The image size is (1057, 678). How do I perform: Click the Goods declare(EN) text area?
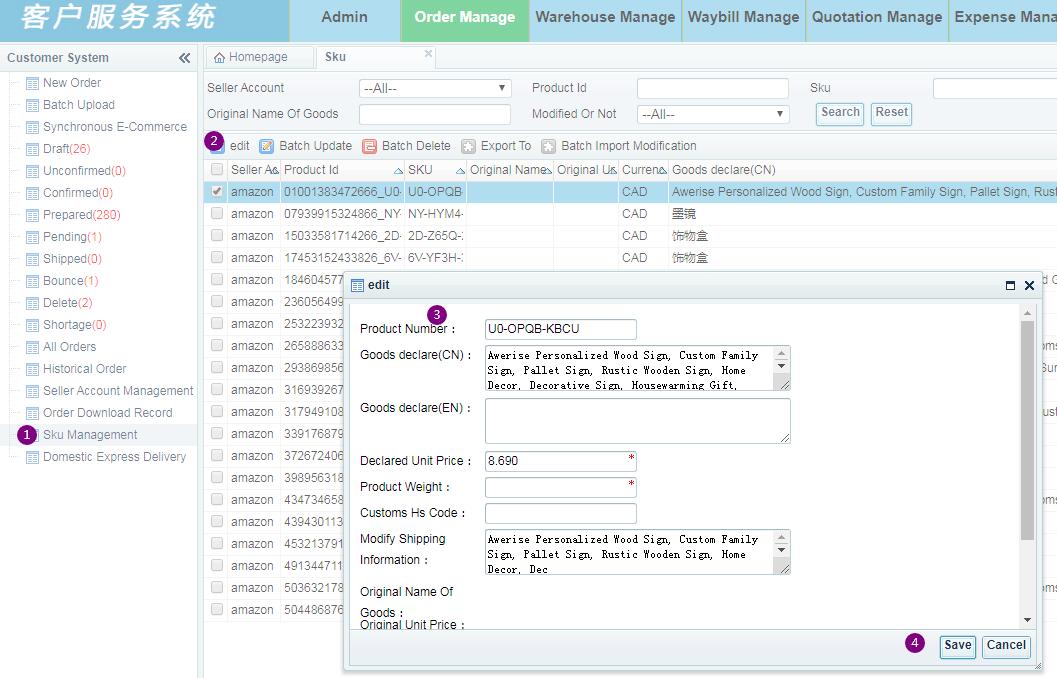(x=638, y=421)
